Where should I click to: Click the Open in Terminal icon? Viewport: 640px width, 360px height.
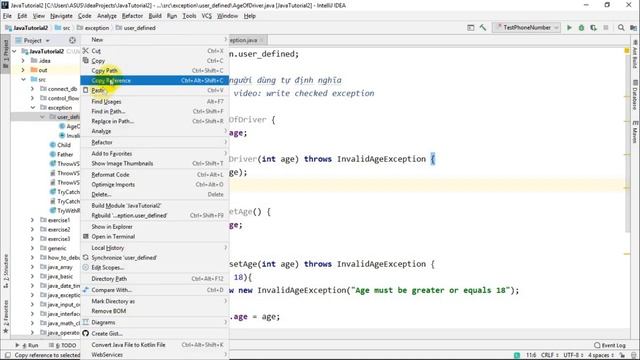pos(86,236)
